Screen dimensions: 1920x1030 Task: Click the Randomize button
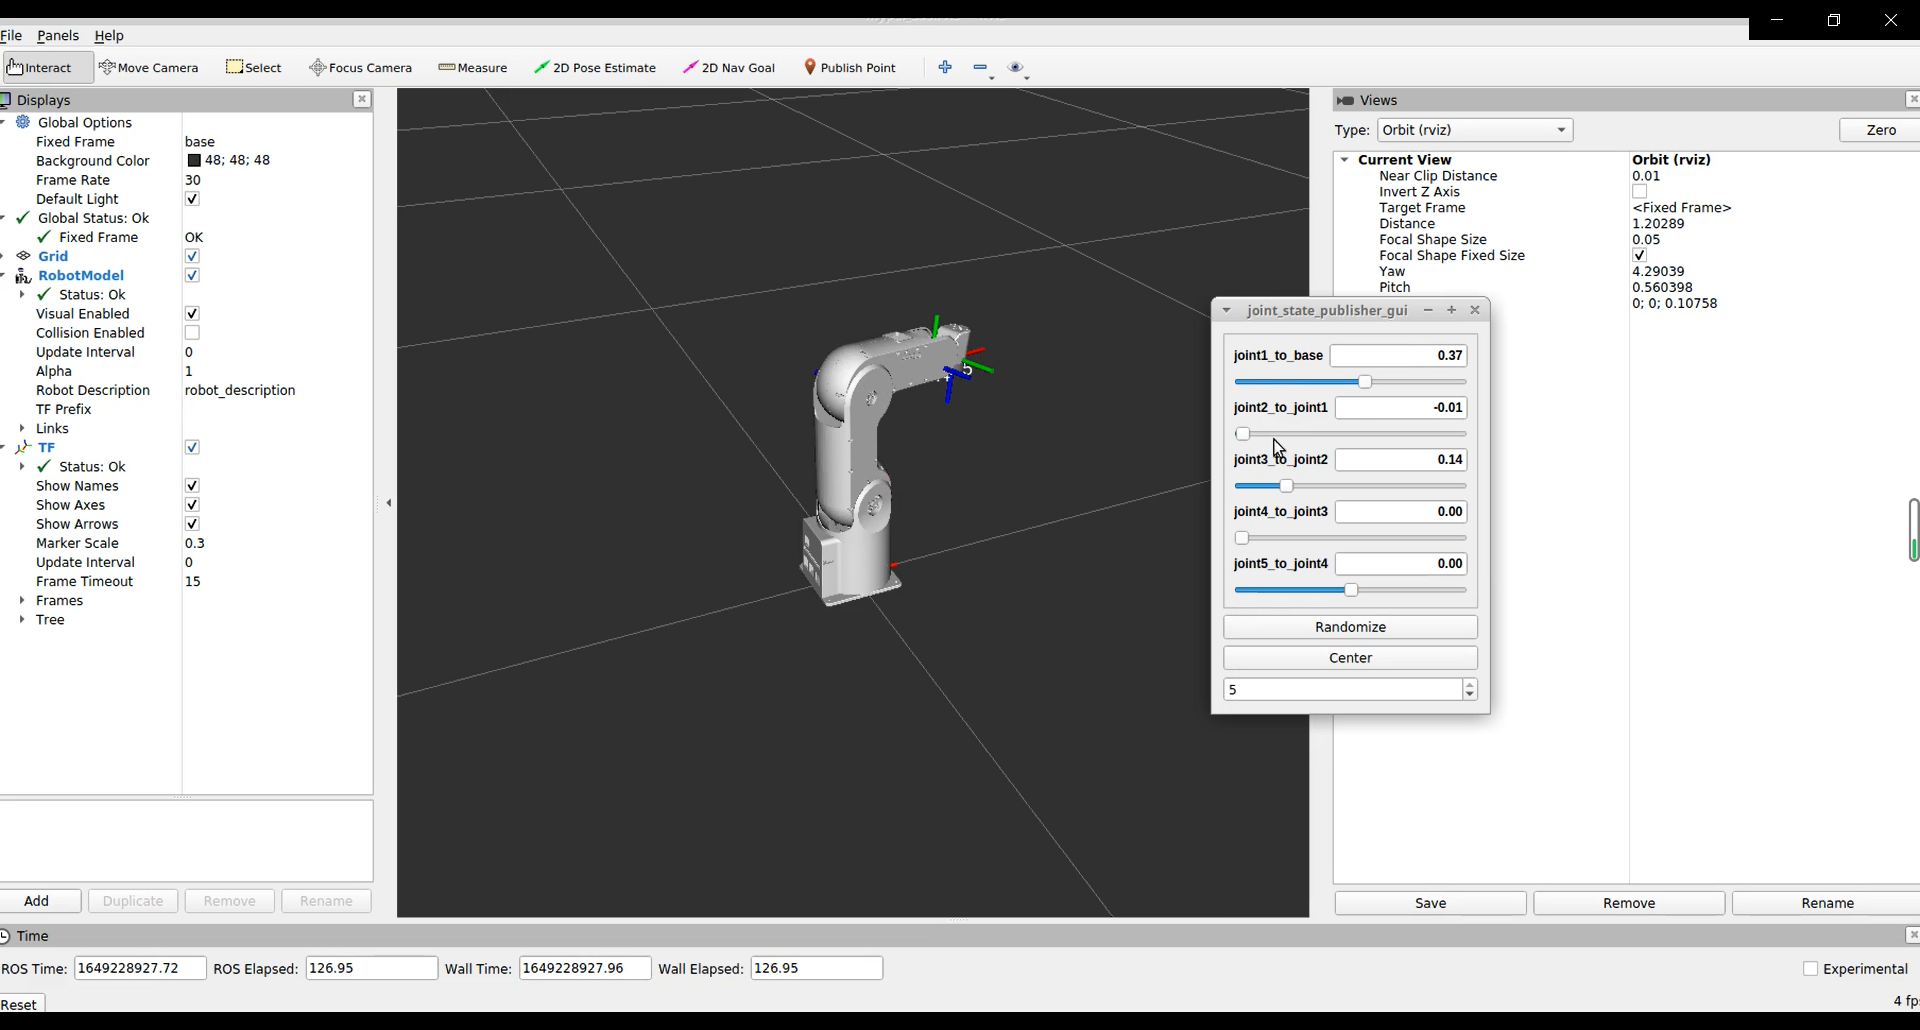click(x=1350, y=627)
